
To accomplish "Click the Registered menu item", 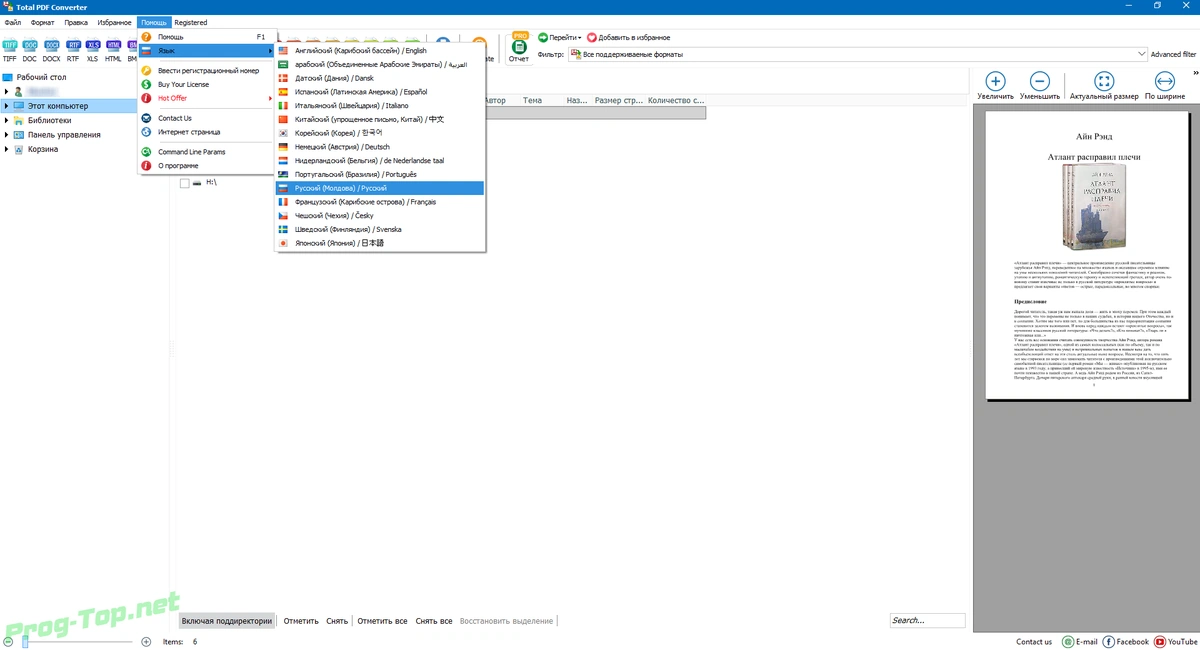I will (190, 22).
